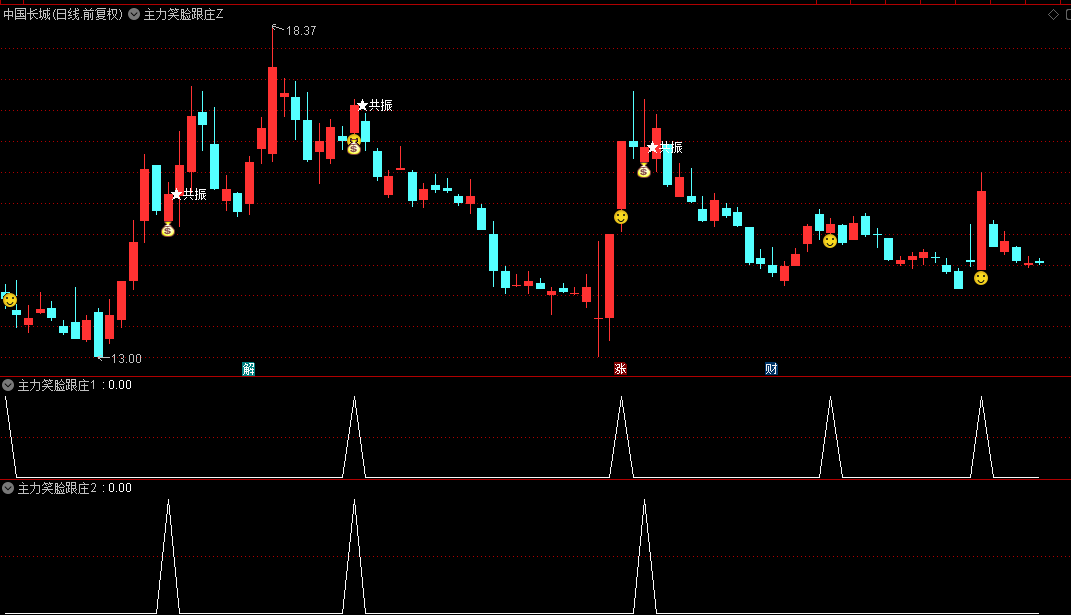Click the rightmost smiley face icon on the chart
This screenshot has width=1071, height=615.
[981, 278]
